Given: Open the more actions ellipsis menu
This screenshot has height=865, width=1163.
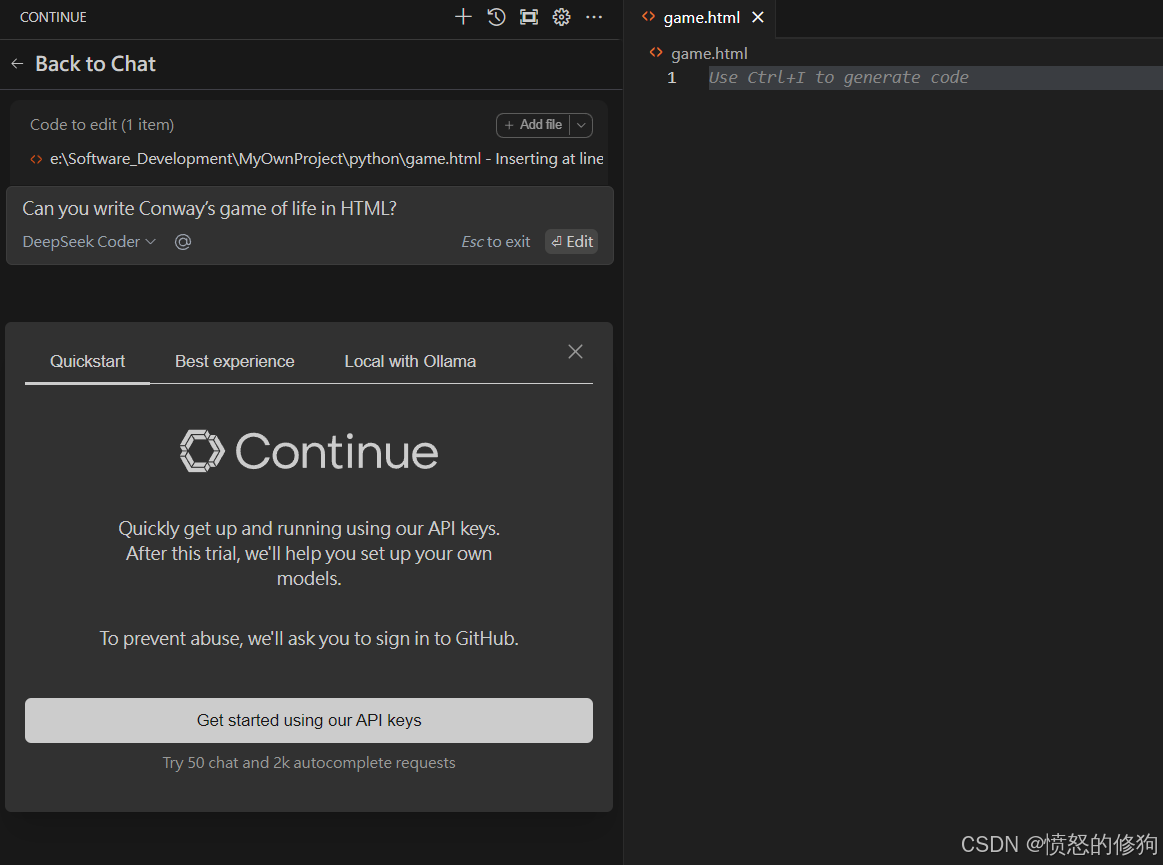Looking at the screenshot, I should coord(594,16).
